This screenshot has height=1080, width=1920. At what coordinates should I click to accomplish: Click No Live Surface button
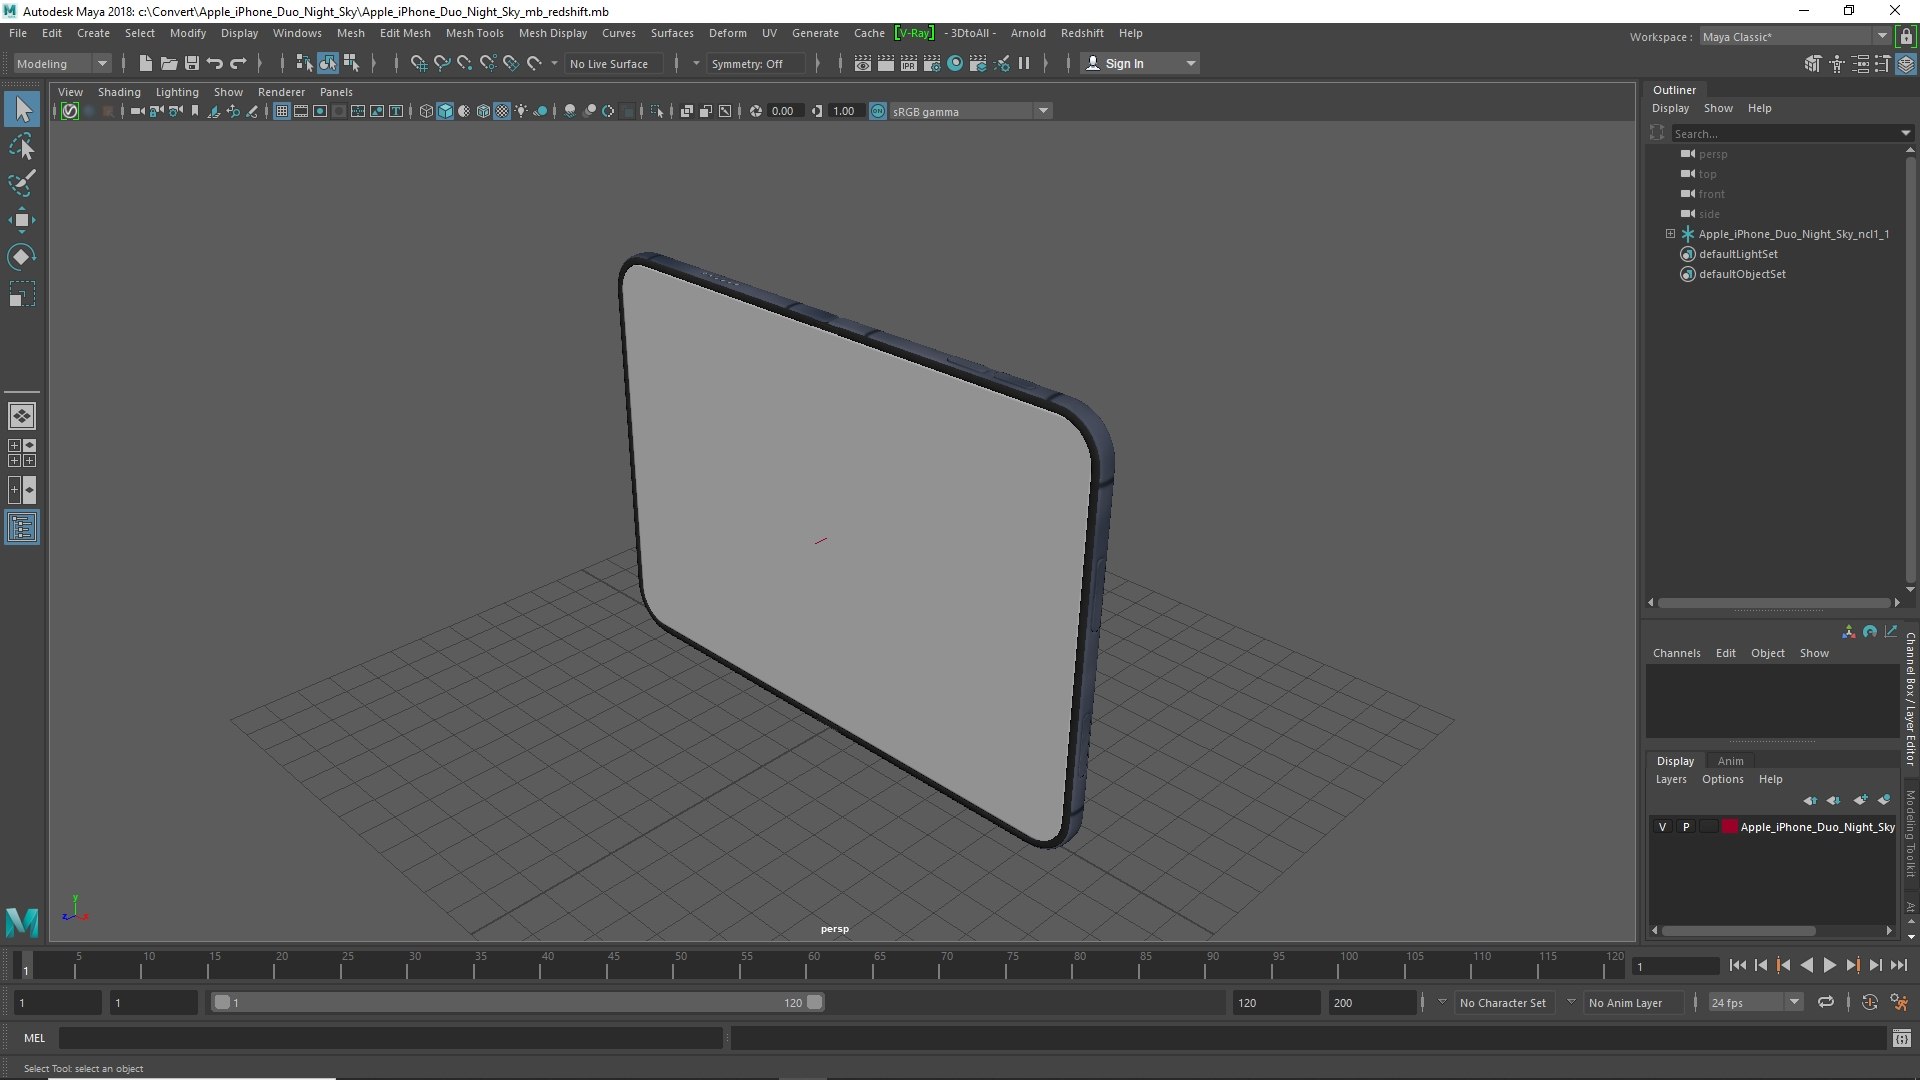pyautogui.click(x=608, y=63)
